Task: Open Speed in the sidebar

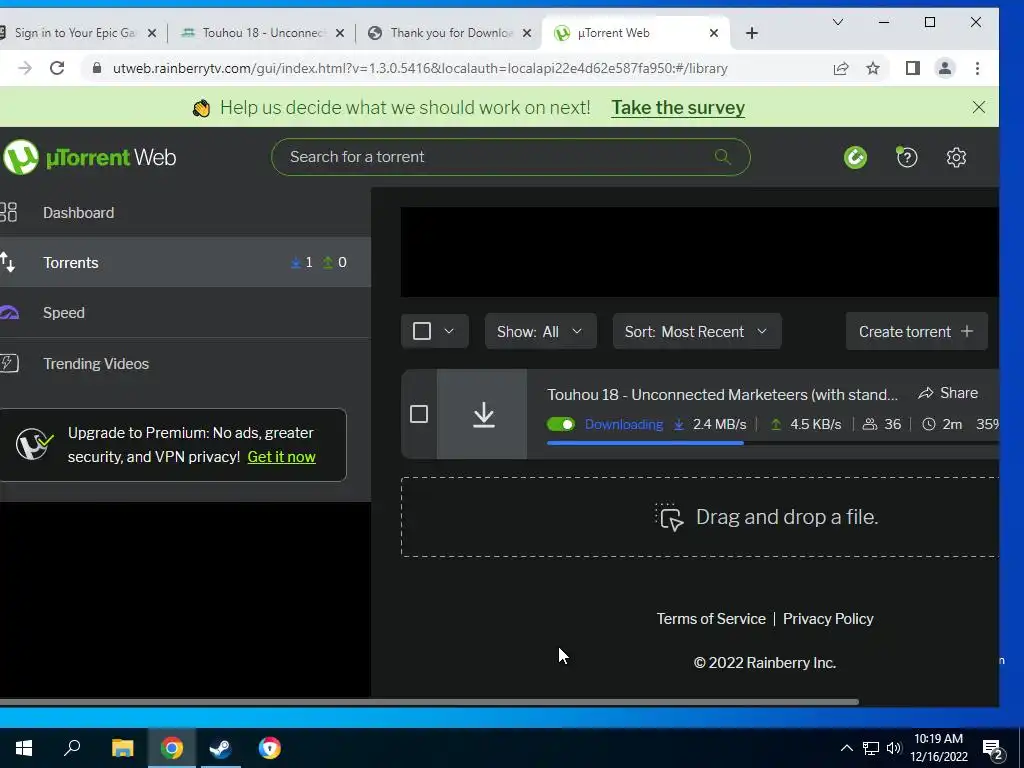Action: [x=185, y=313]
